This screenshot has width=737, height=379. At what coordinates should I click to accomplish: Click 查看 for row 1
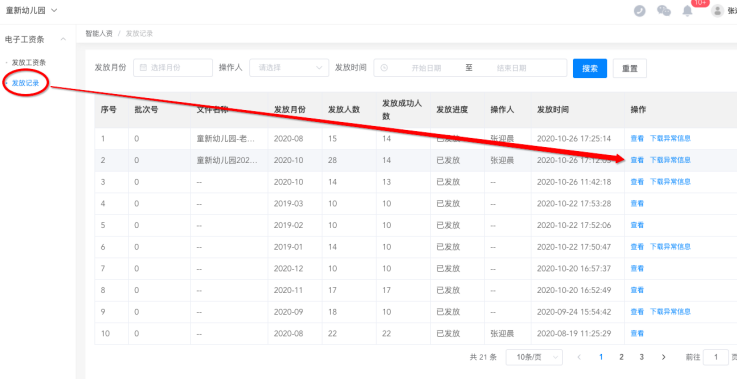coord(637,138)
